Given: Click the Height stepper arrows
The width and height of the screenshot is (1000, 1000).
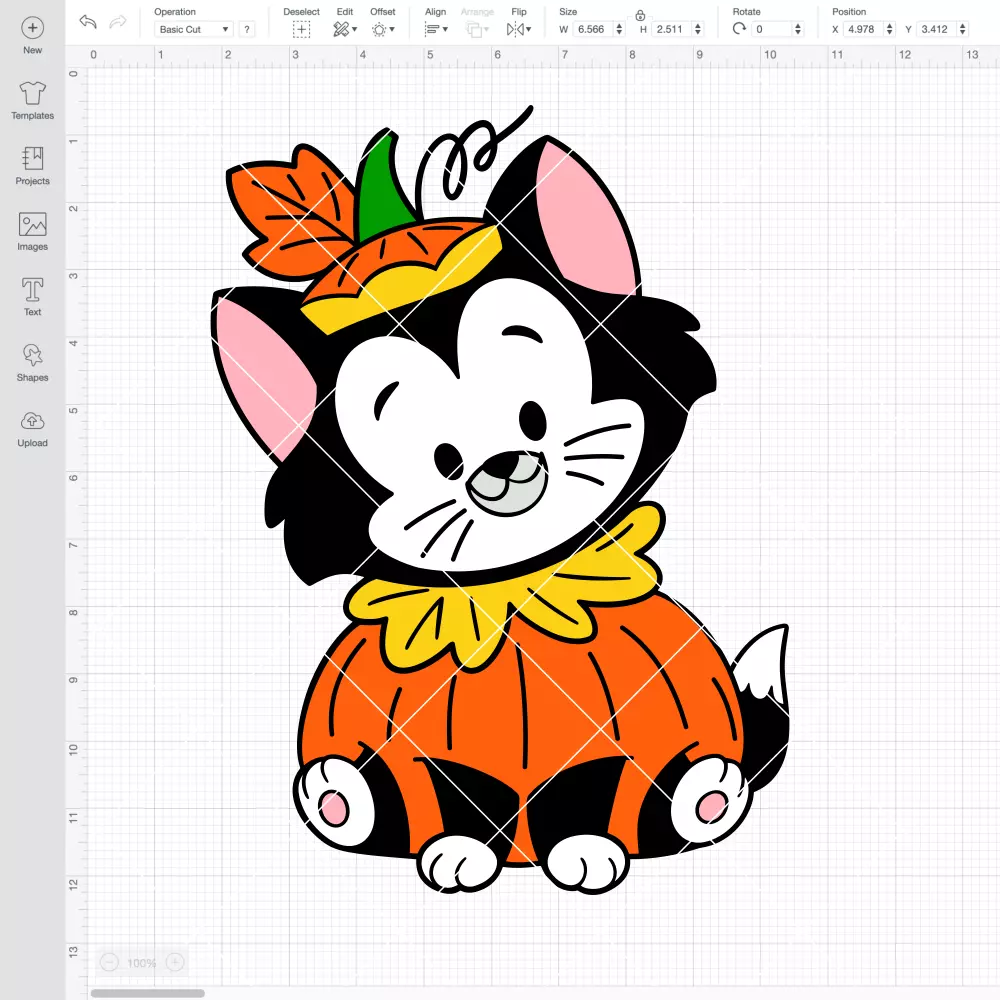Looking at the screenshot, I should click(698, 29).
